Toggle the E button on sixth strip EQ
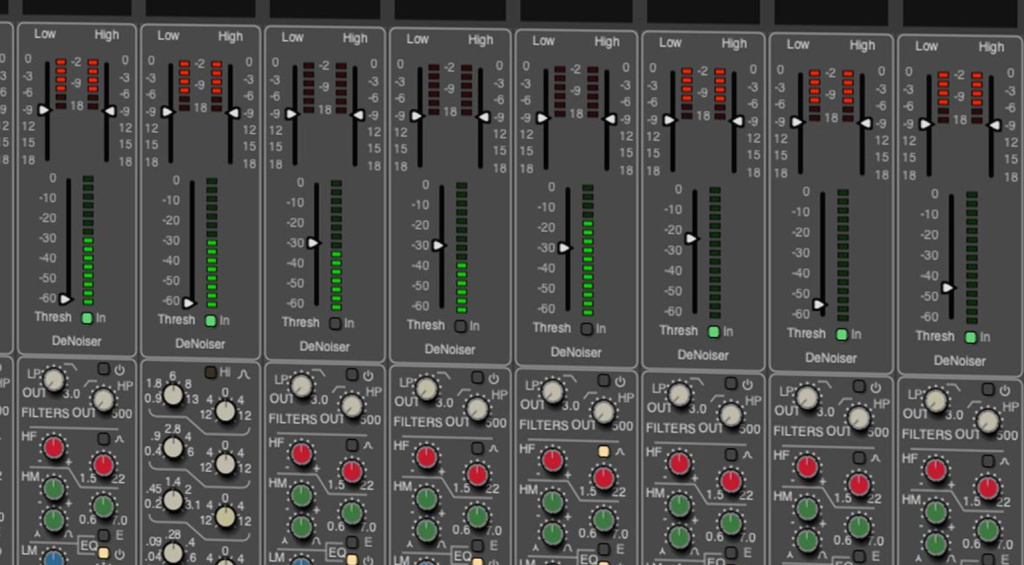Image resolution: width=1024 pixels, height=565 pixels. pyautogui.click(x=731, y=551)
